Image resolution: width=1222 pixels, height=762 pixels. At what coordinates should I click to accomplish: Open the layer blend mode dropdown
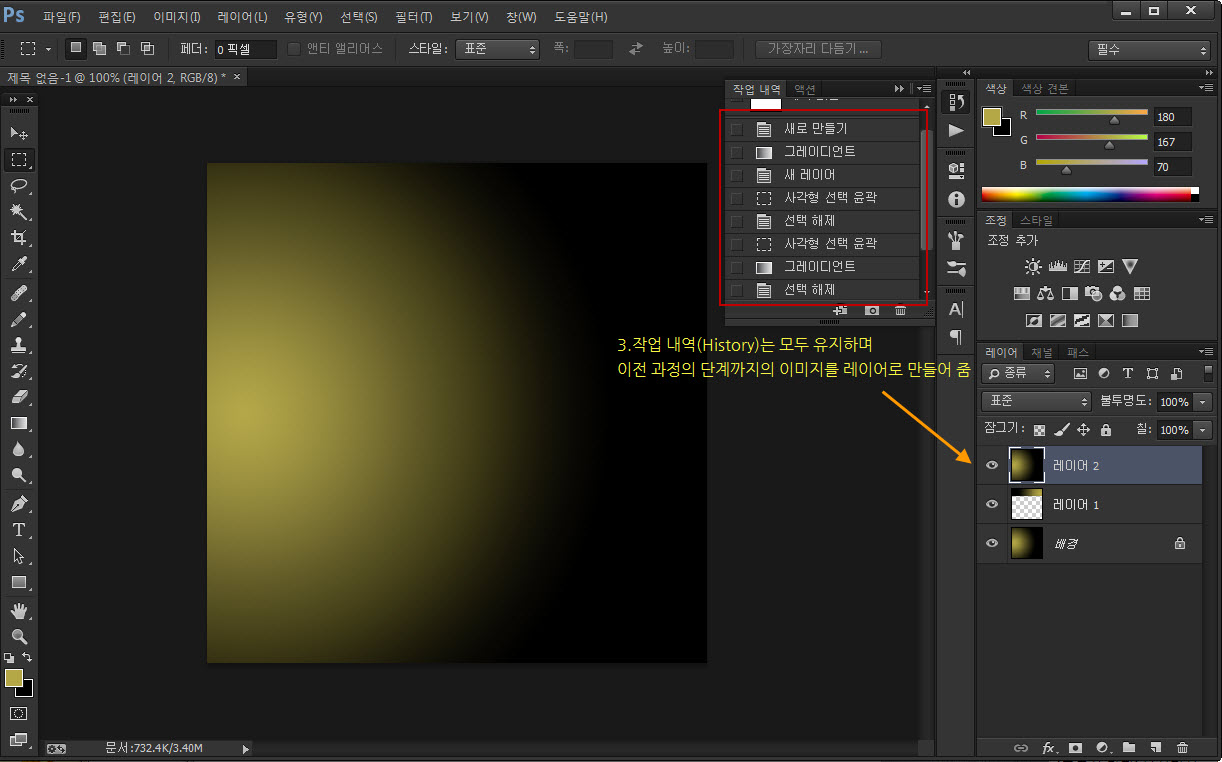pyautogui.click(x=1036, y=401)
